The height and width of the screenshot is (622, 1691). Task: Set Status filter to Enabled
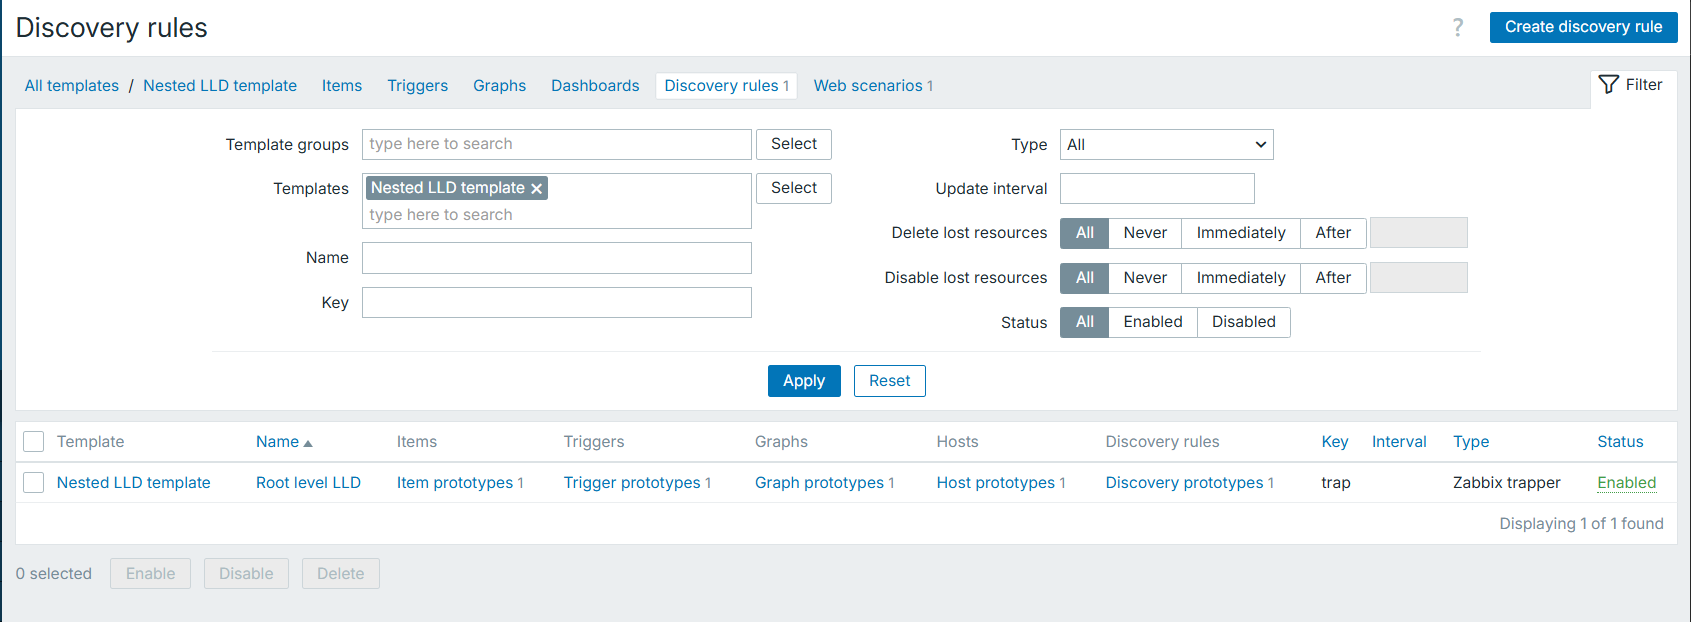[1152, 322]
